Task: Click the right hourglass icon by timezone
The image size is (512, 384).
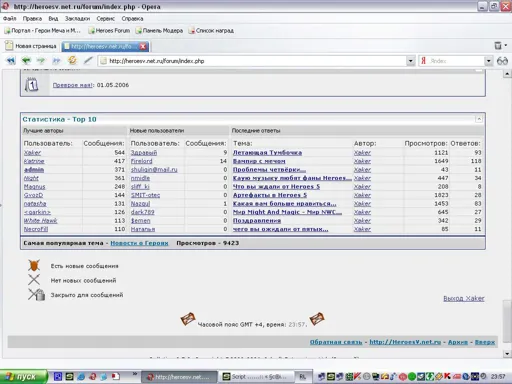Action: (317, 319)
